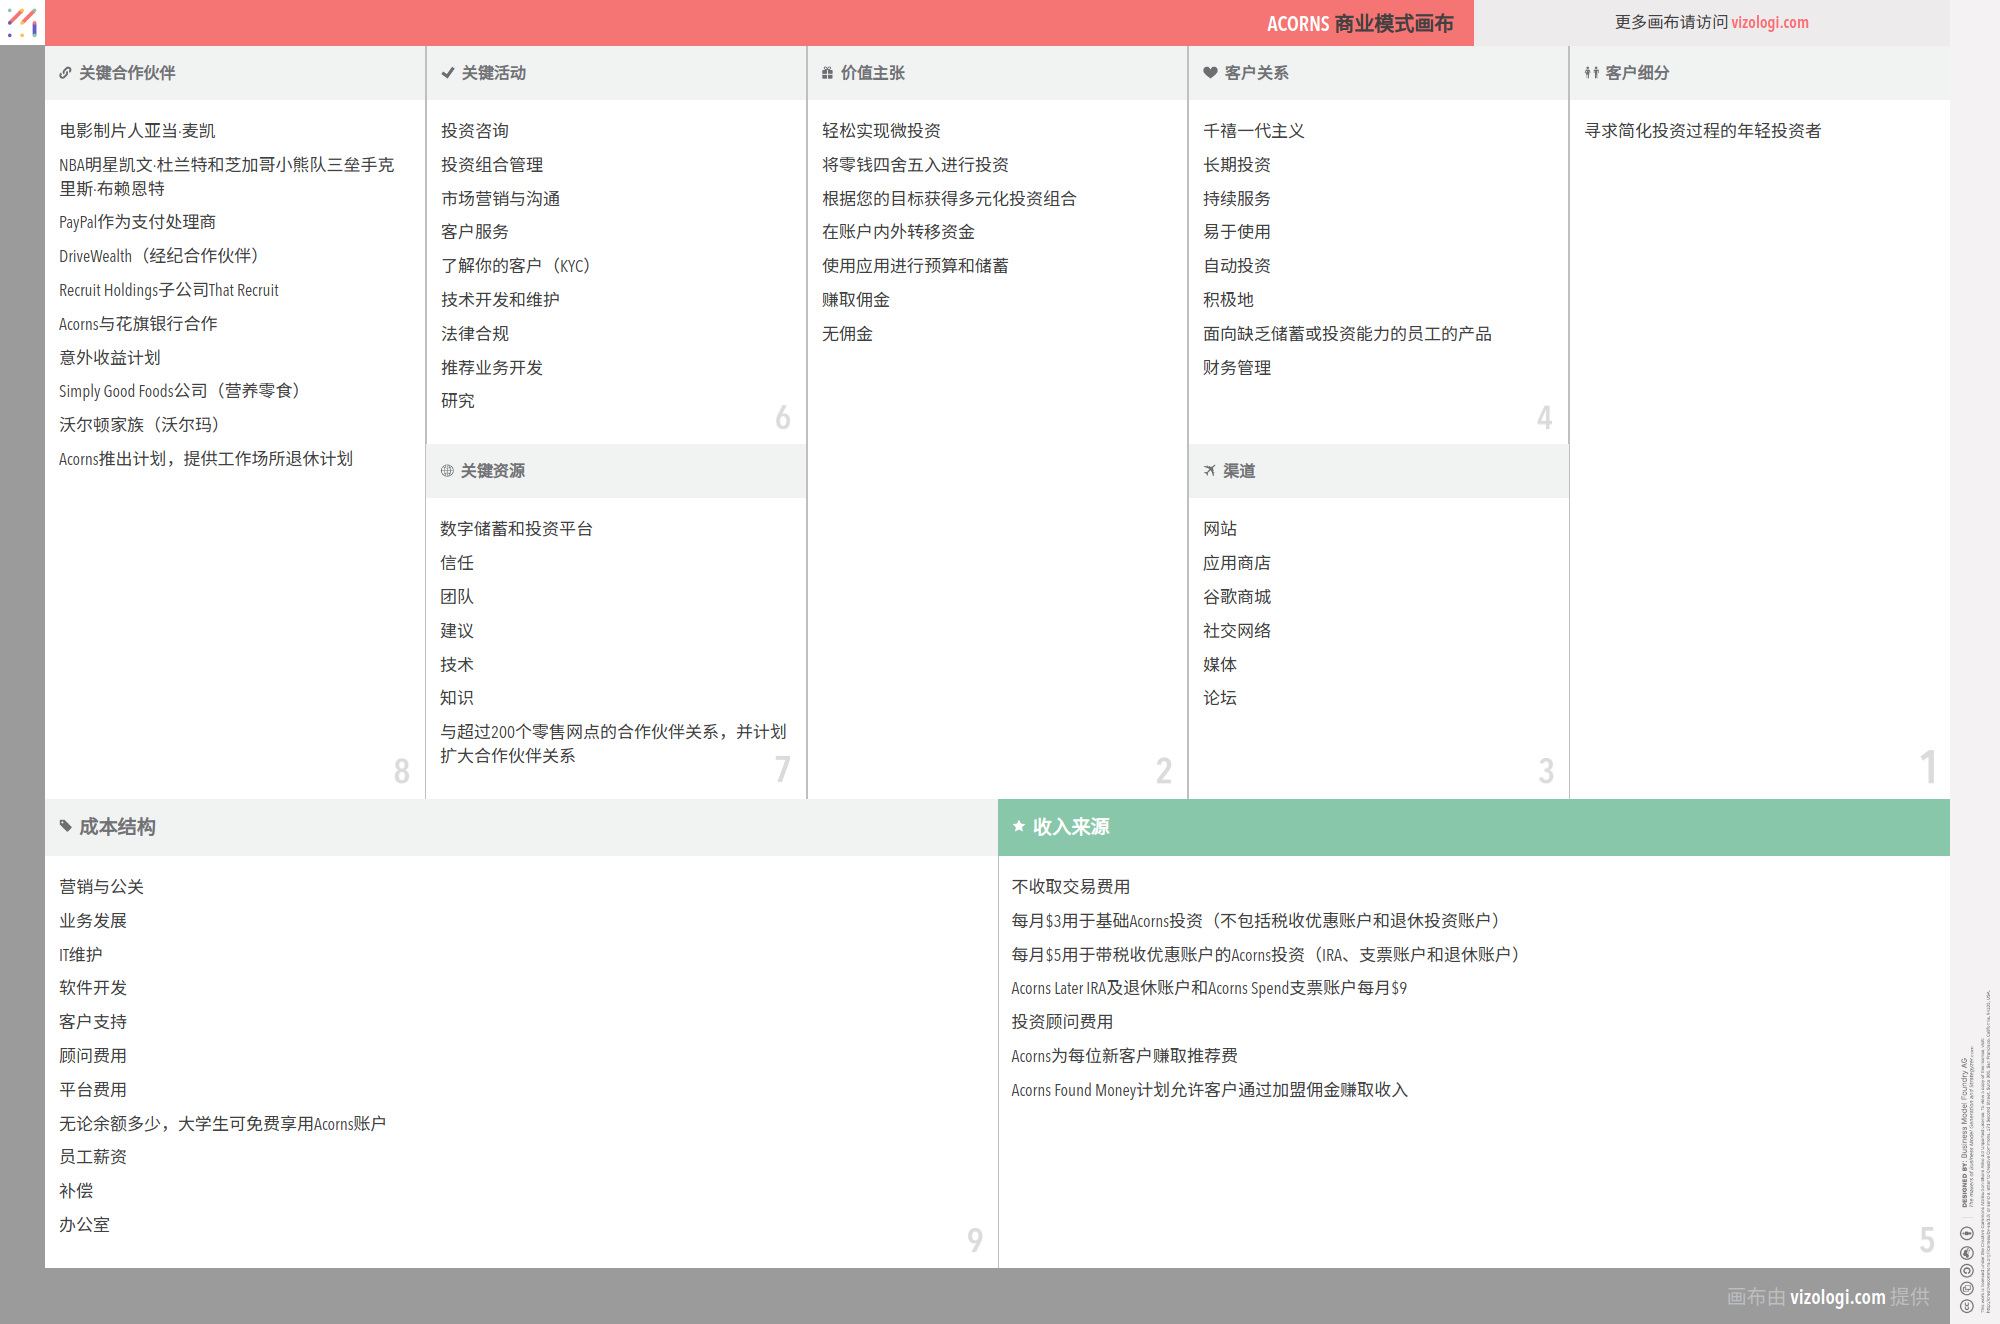Click the tag icon beside 成本结构

[x=65, y=827]
